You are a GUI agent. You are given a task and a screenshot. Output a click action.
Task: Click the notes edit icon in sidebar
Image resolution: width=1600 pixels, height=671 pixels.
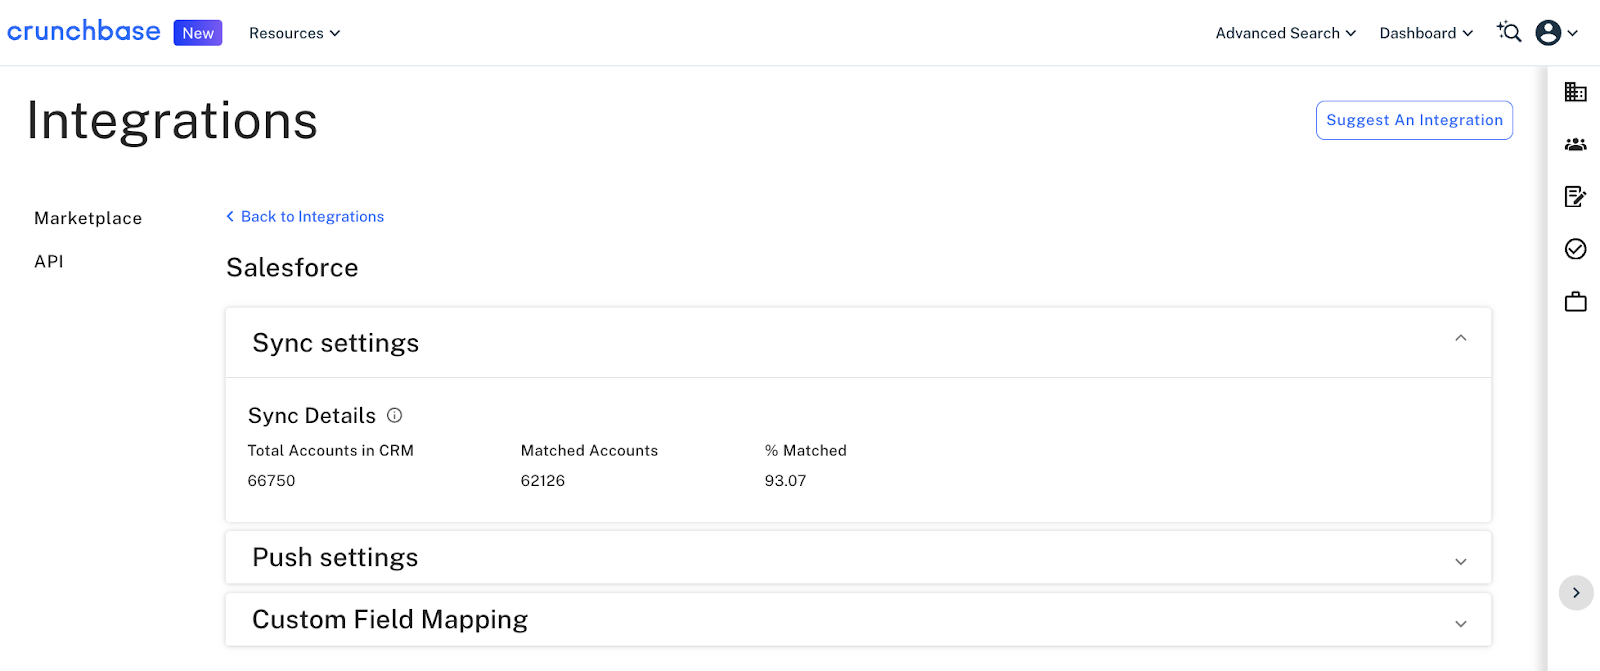coord(1575,196)
